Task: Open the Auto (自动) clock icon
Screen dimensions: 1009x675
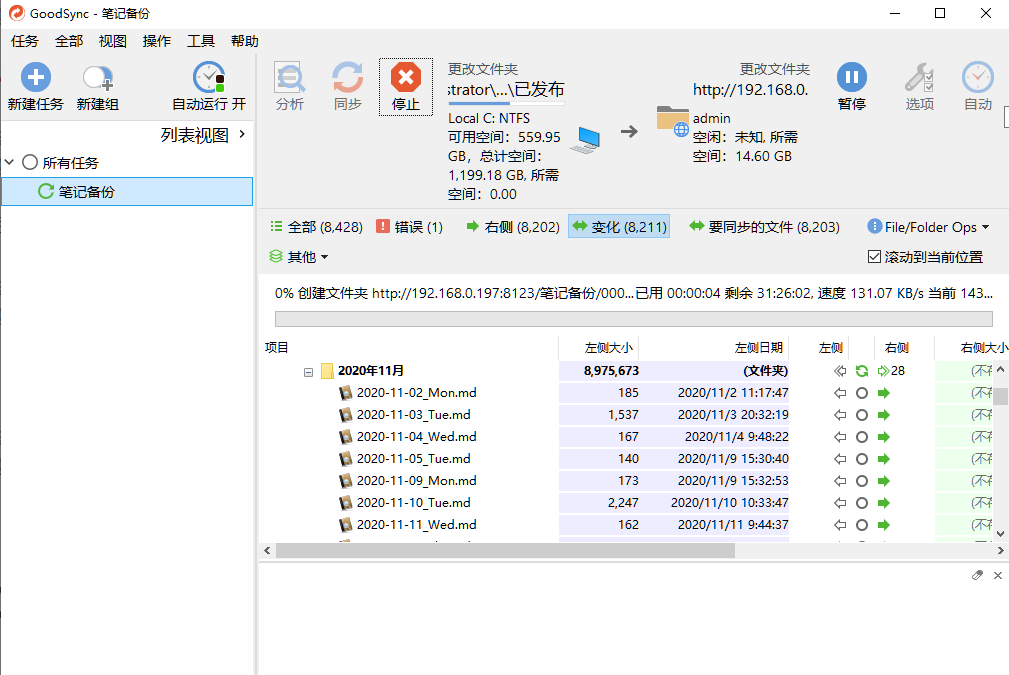Action: pos(977,78)
